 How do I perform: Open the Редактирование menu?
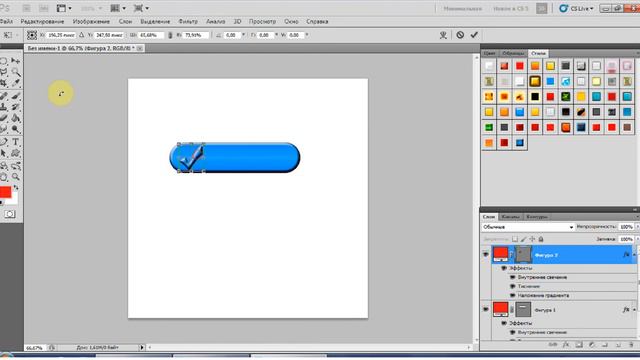[42, 21]
